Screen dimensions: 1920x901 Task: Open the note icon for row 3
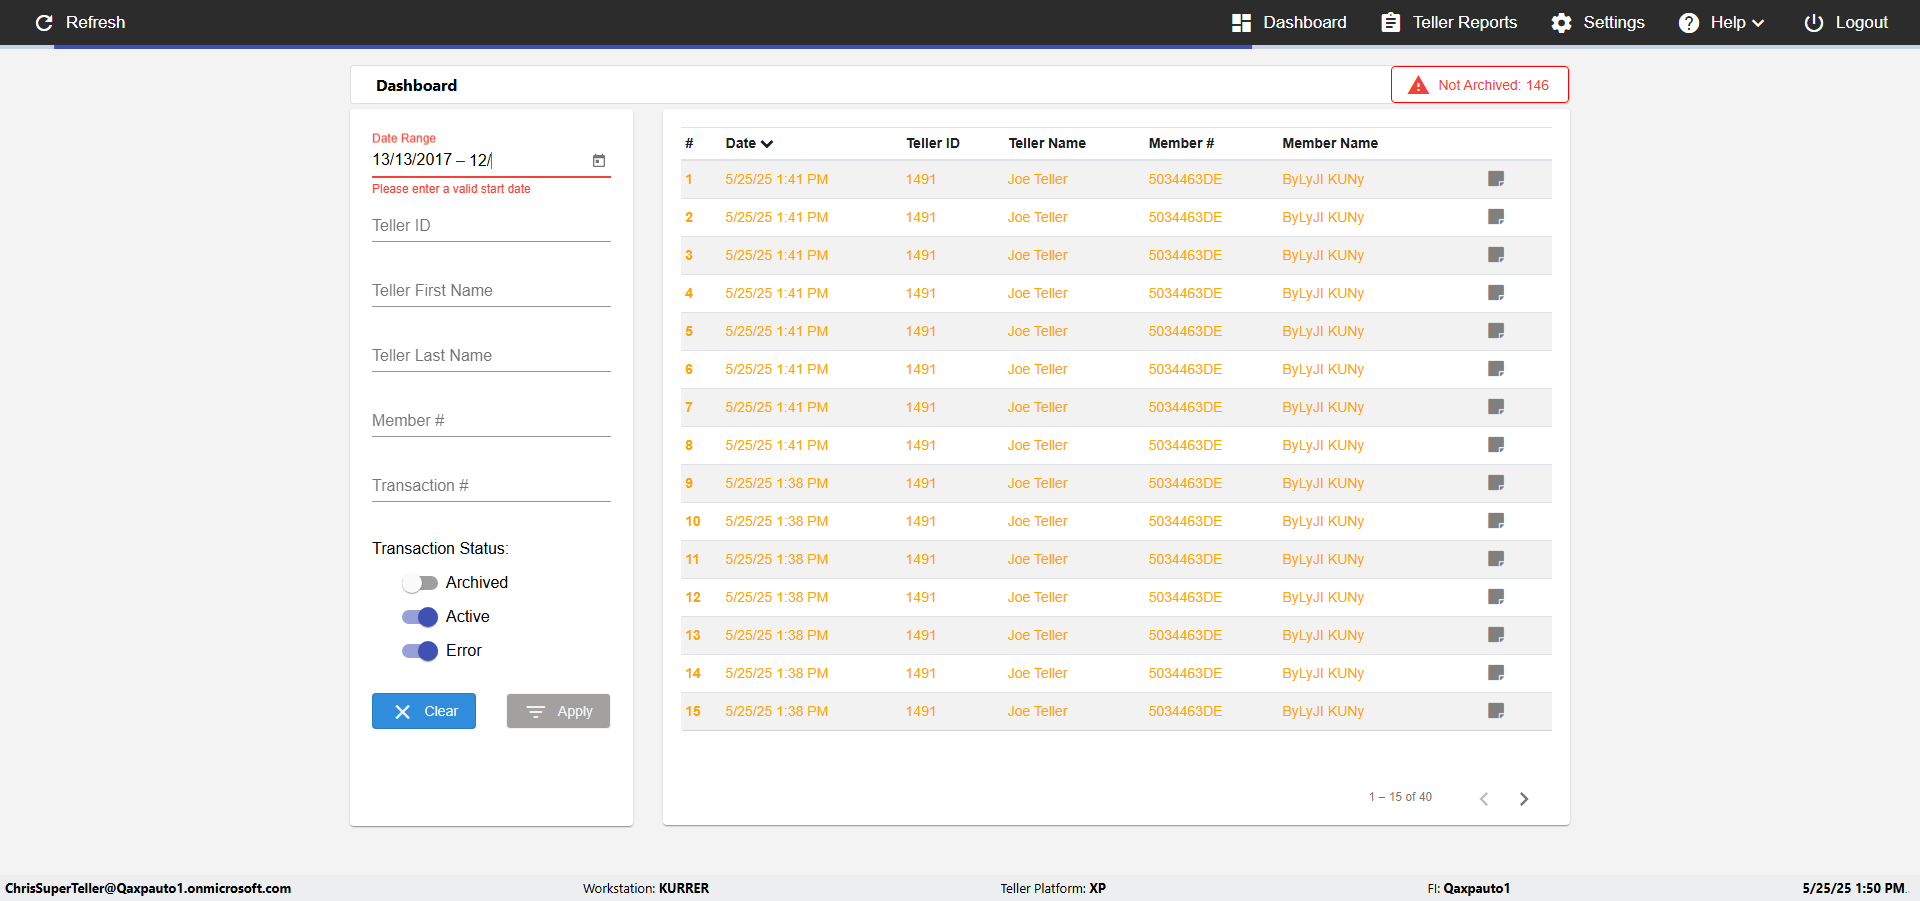(x=1496, y=255)
